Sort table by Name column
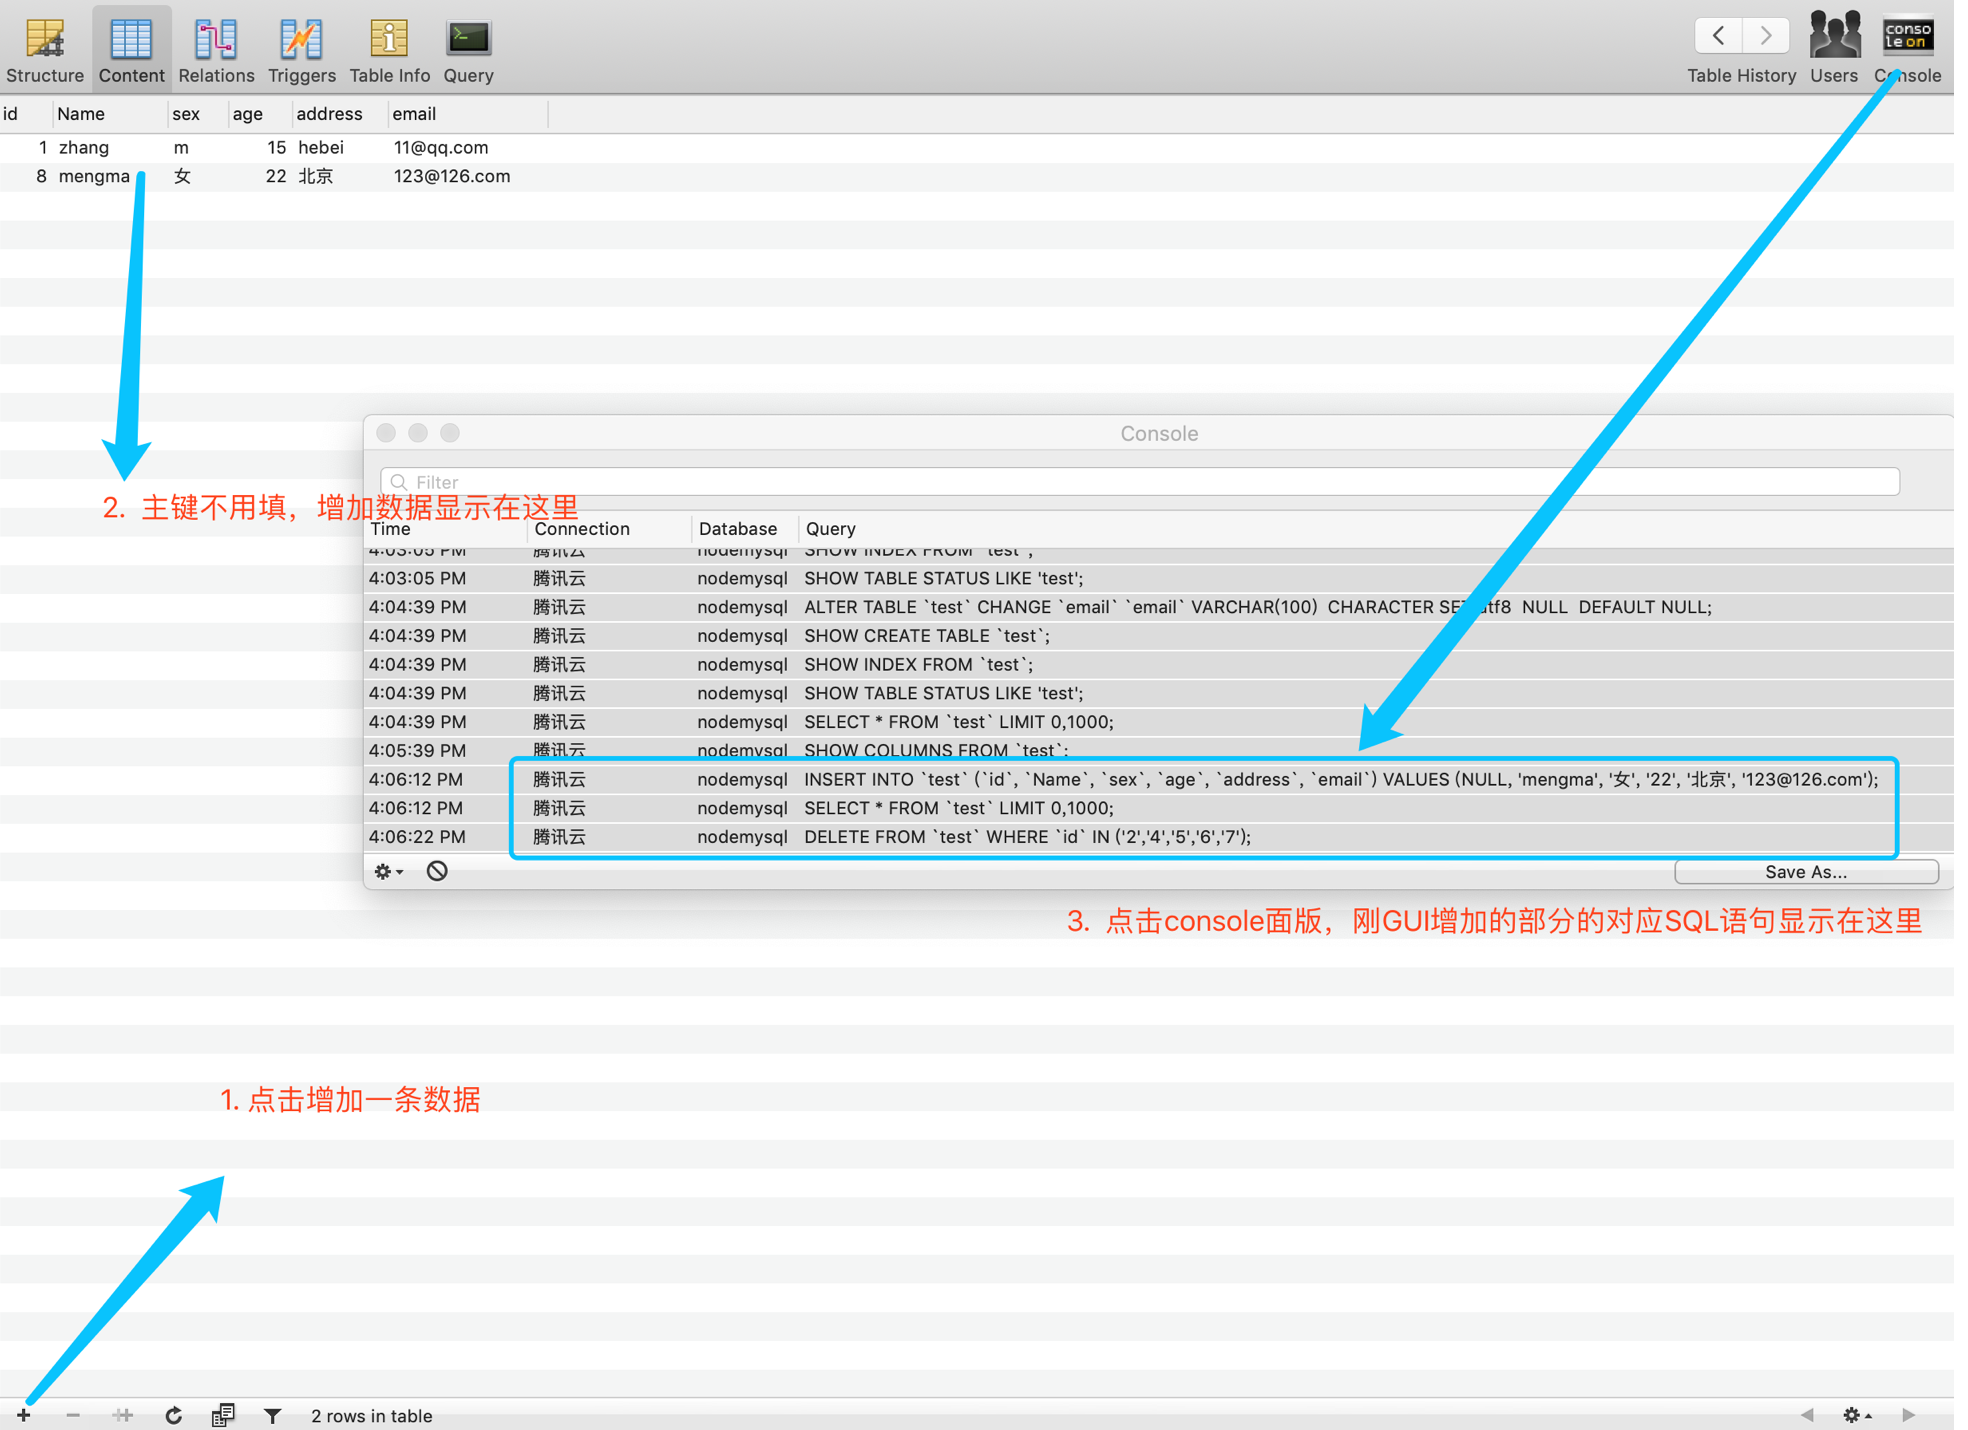 [x=109, y=114]
